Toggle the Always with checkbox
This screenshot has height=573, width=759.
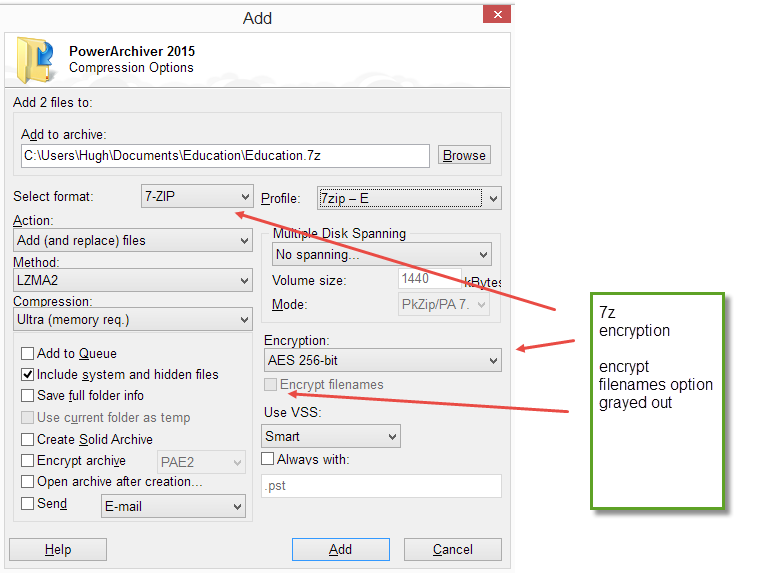tap(268, 458)
